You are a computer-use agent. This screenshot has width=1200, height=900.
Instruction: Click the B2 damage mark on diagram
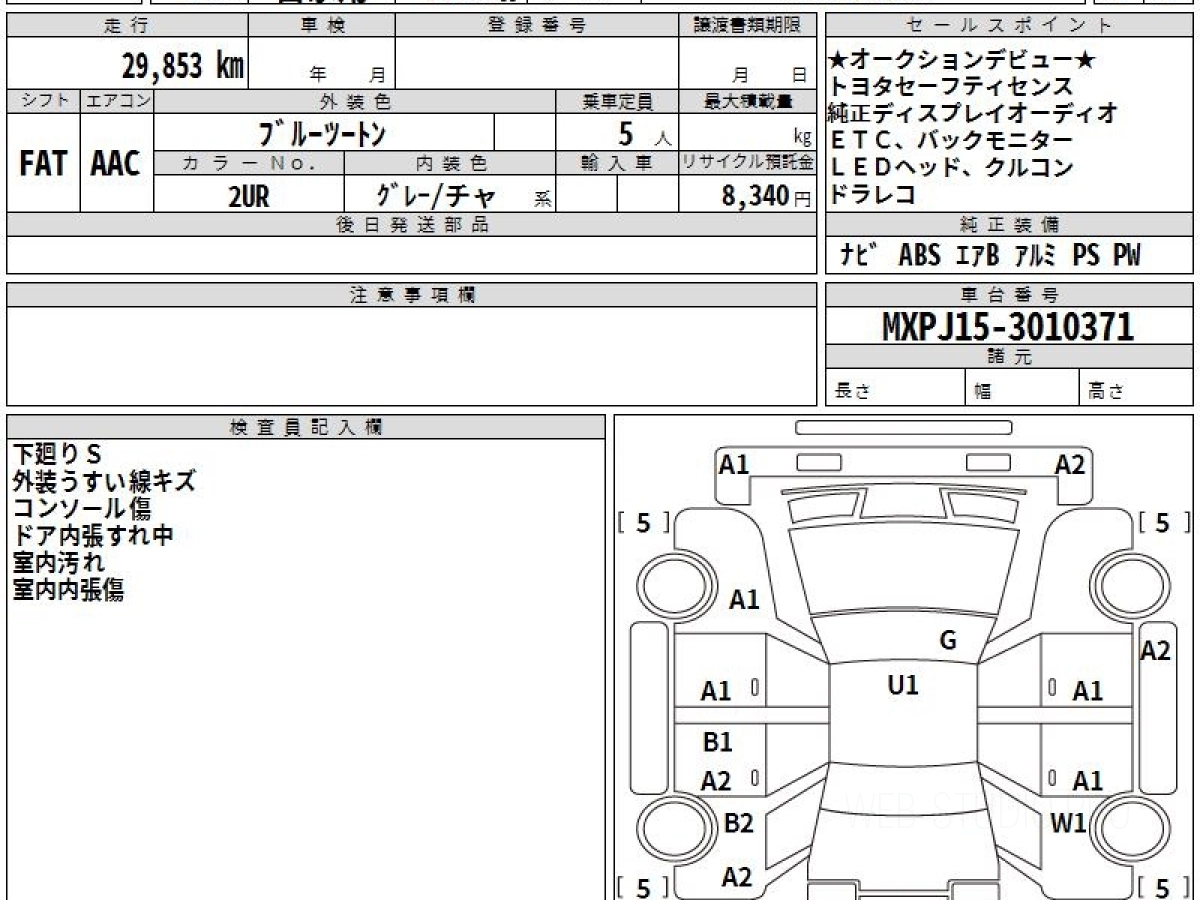tap(738, 824)
